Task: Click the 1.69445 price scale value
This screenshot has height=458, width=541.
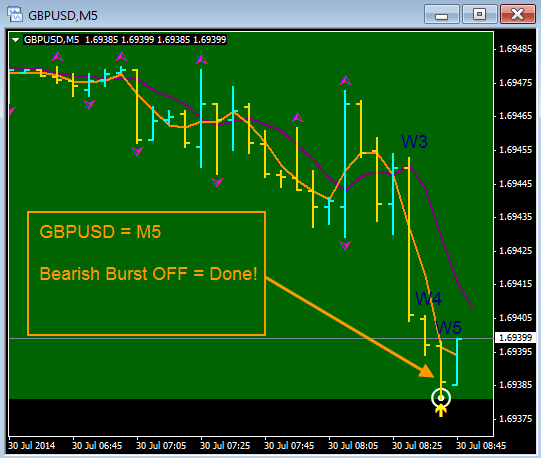Action: pos(516,184)
